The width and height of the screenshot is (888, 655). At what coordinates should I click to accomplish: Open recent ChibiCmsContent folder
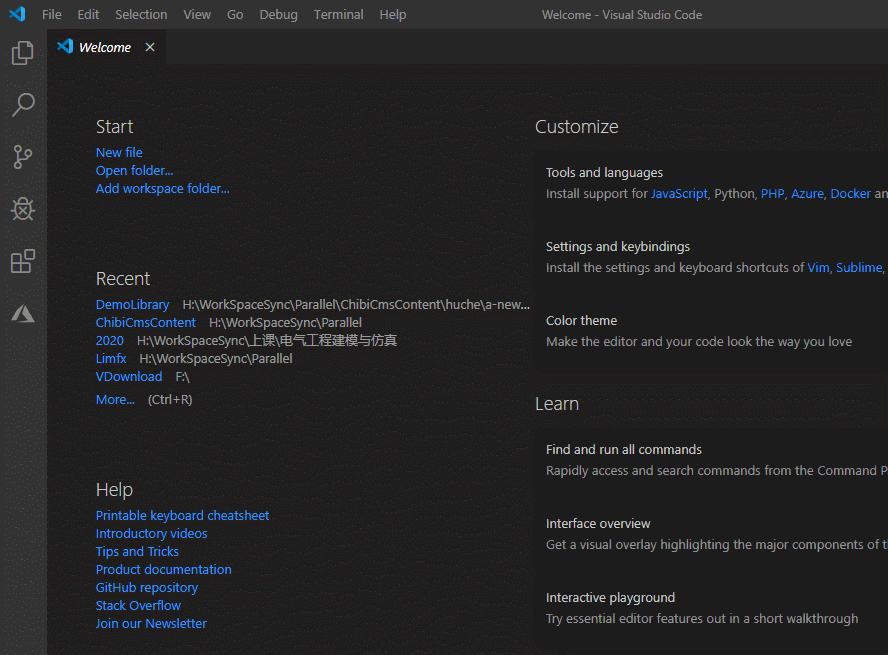[x=146, y=323]
